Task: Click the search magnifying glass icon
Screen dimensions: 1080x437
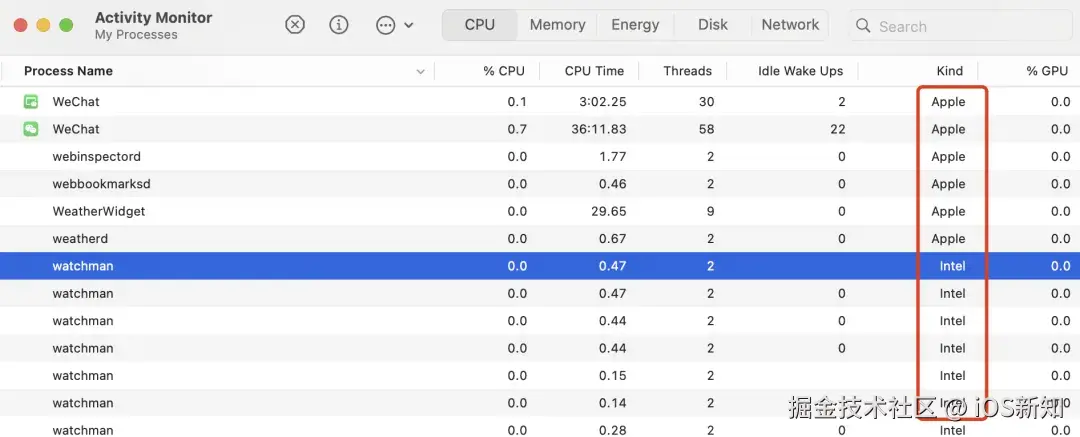Action: [x=864, y=27]
